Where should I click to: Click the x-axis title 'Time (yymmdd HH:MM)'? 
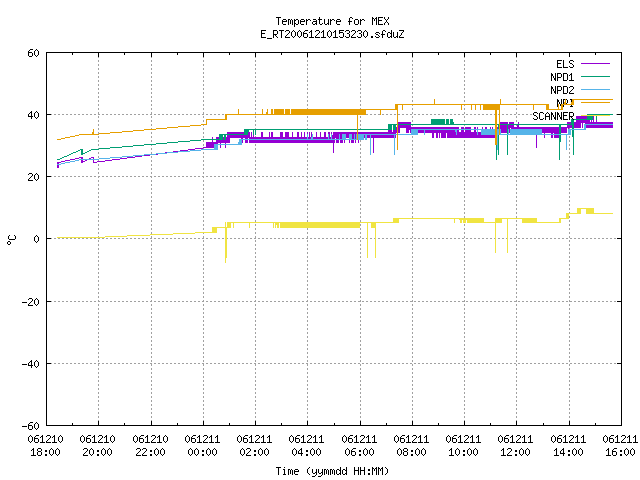[x=332, y=471]
